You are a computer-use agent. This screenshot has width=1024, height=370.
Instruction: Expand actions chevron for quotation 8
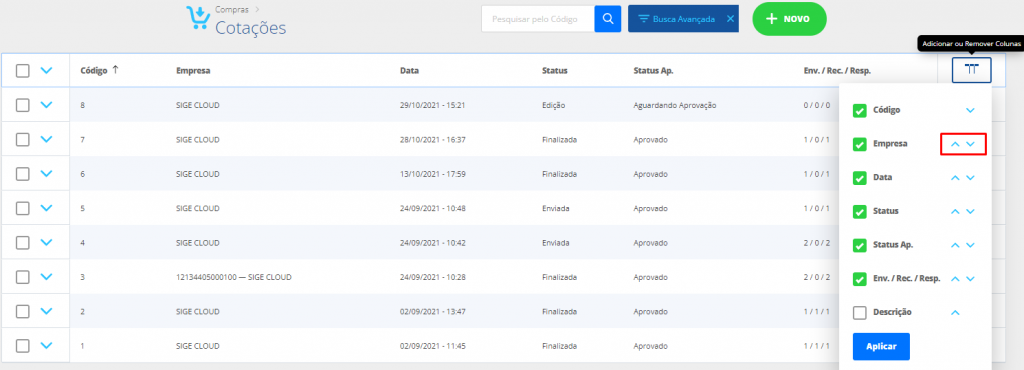coord(46,104)
